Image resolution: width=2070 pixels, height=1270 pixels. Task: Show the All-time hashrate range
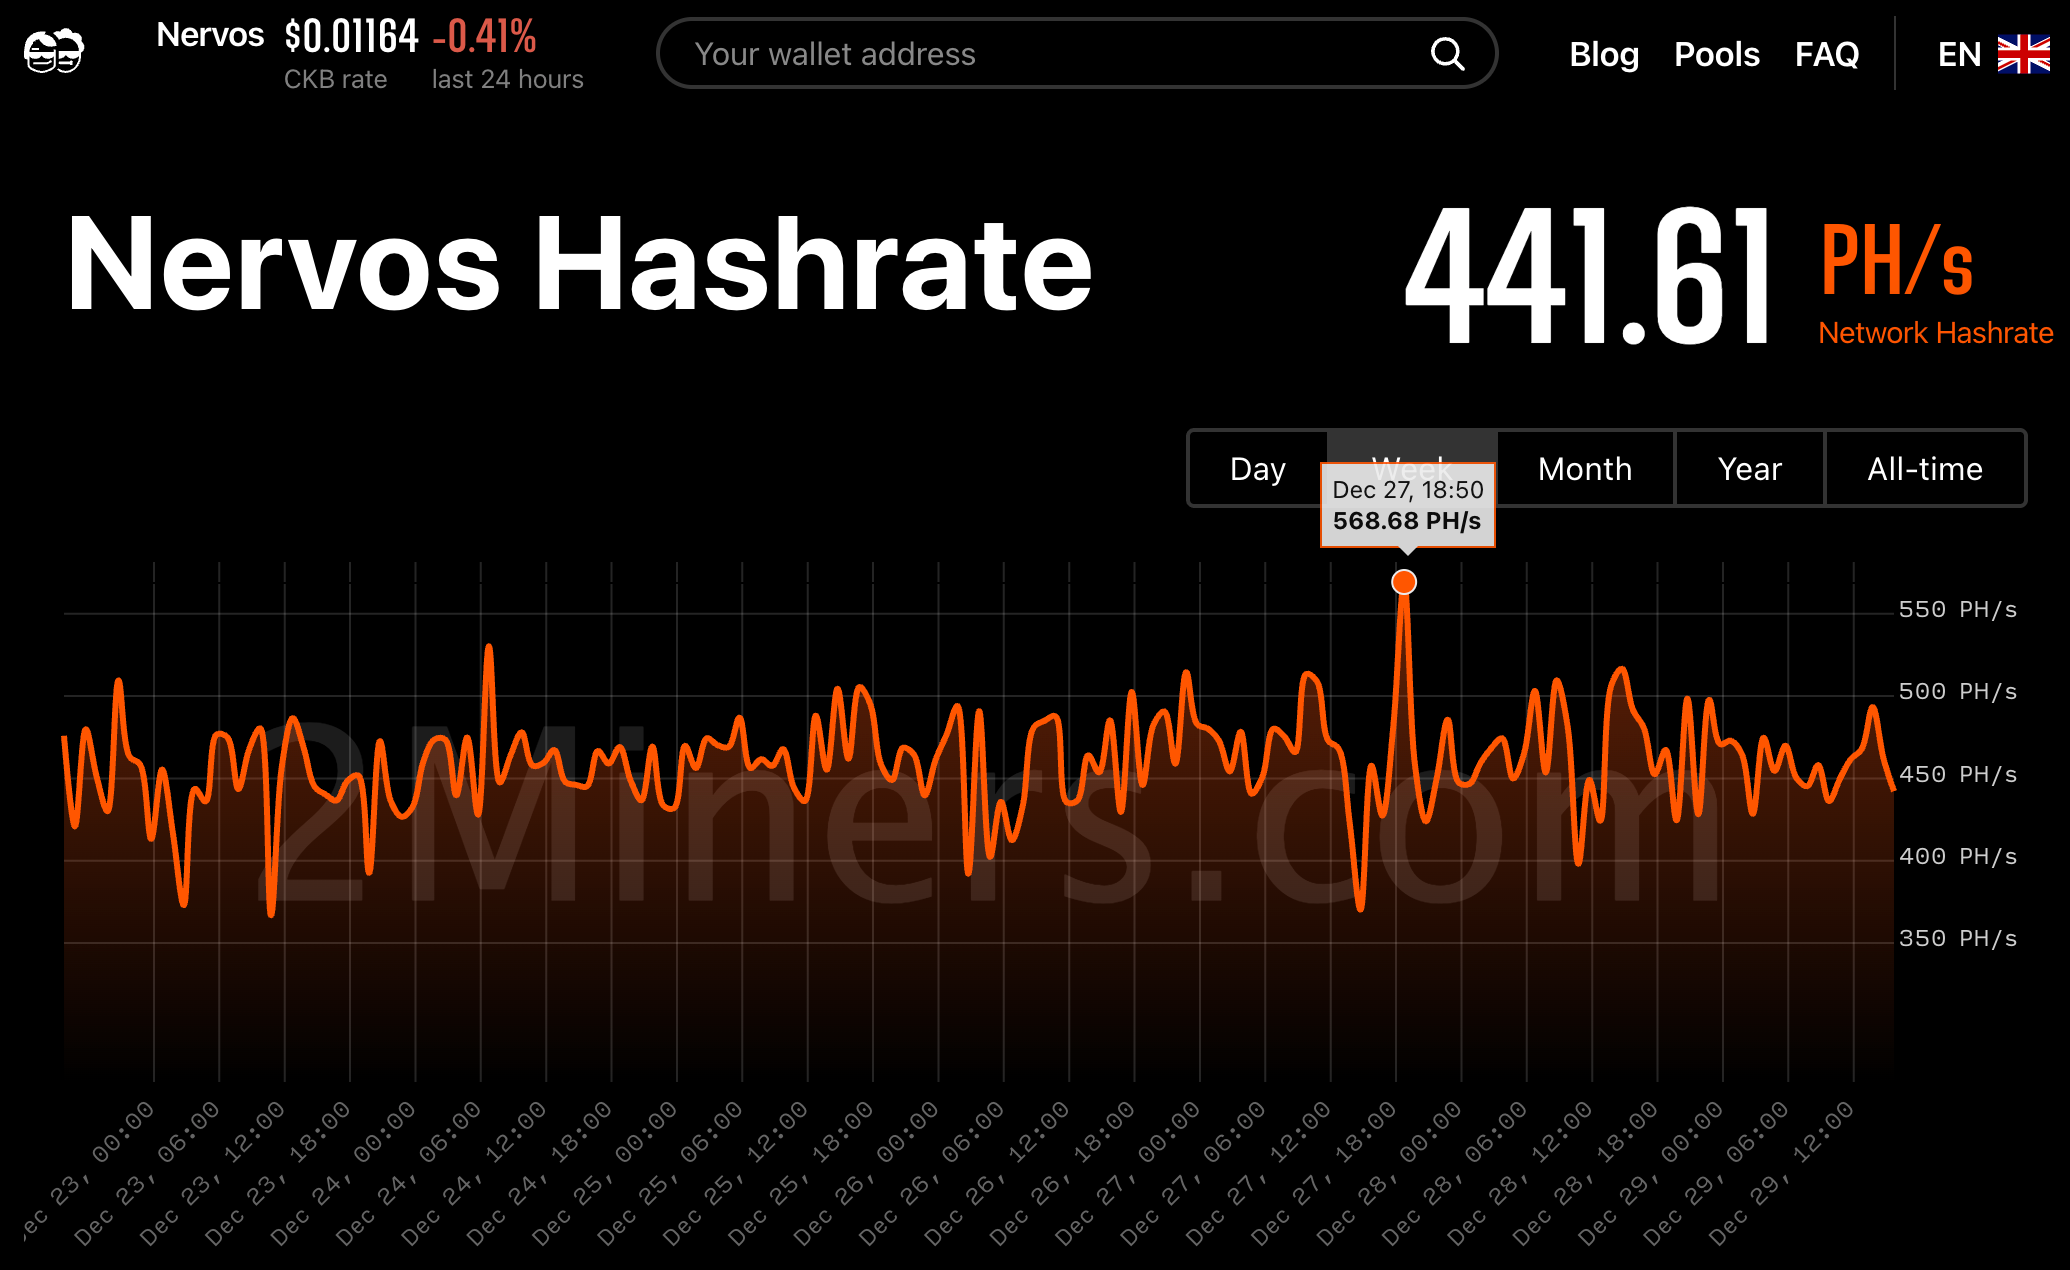(1925, 468)
